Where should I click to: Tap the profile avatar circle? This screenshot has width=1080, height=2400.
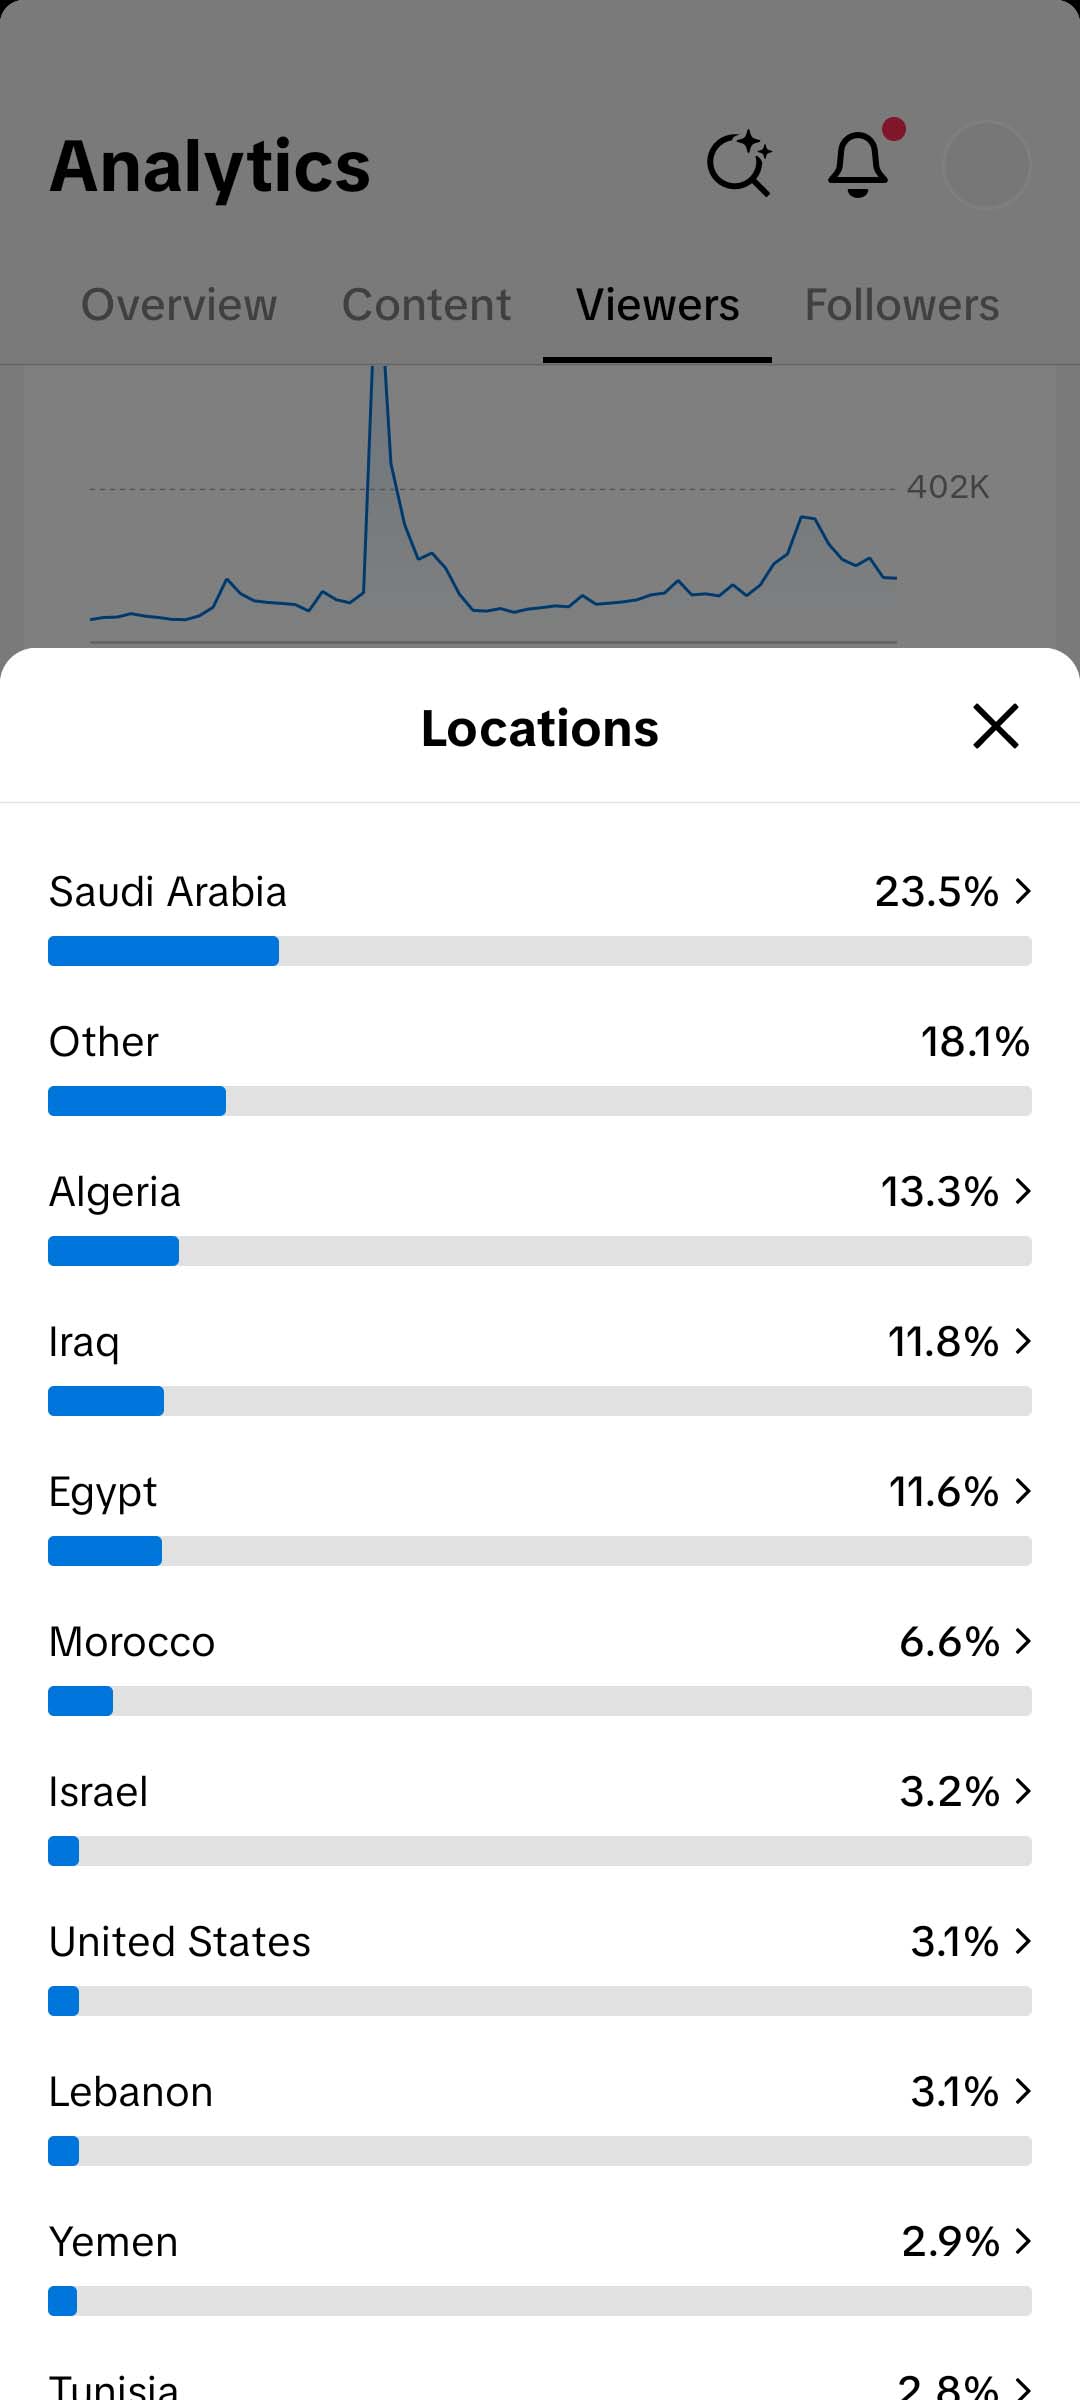tap(986, 165)
